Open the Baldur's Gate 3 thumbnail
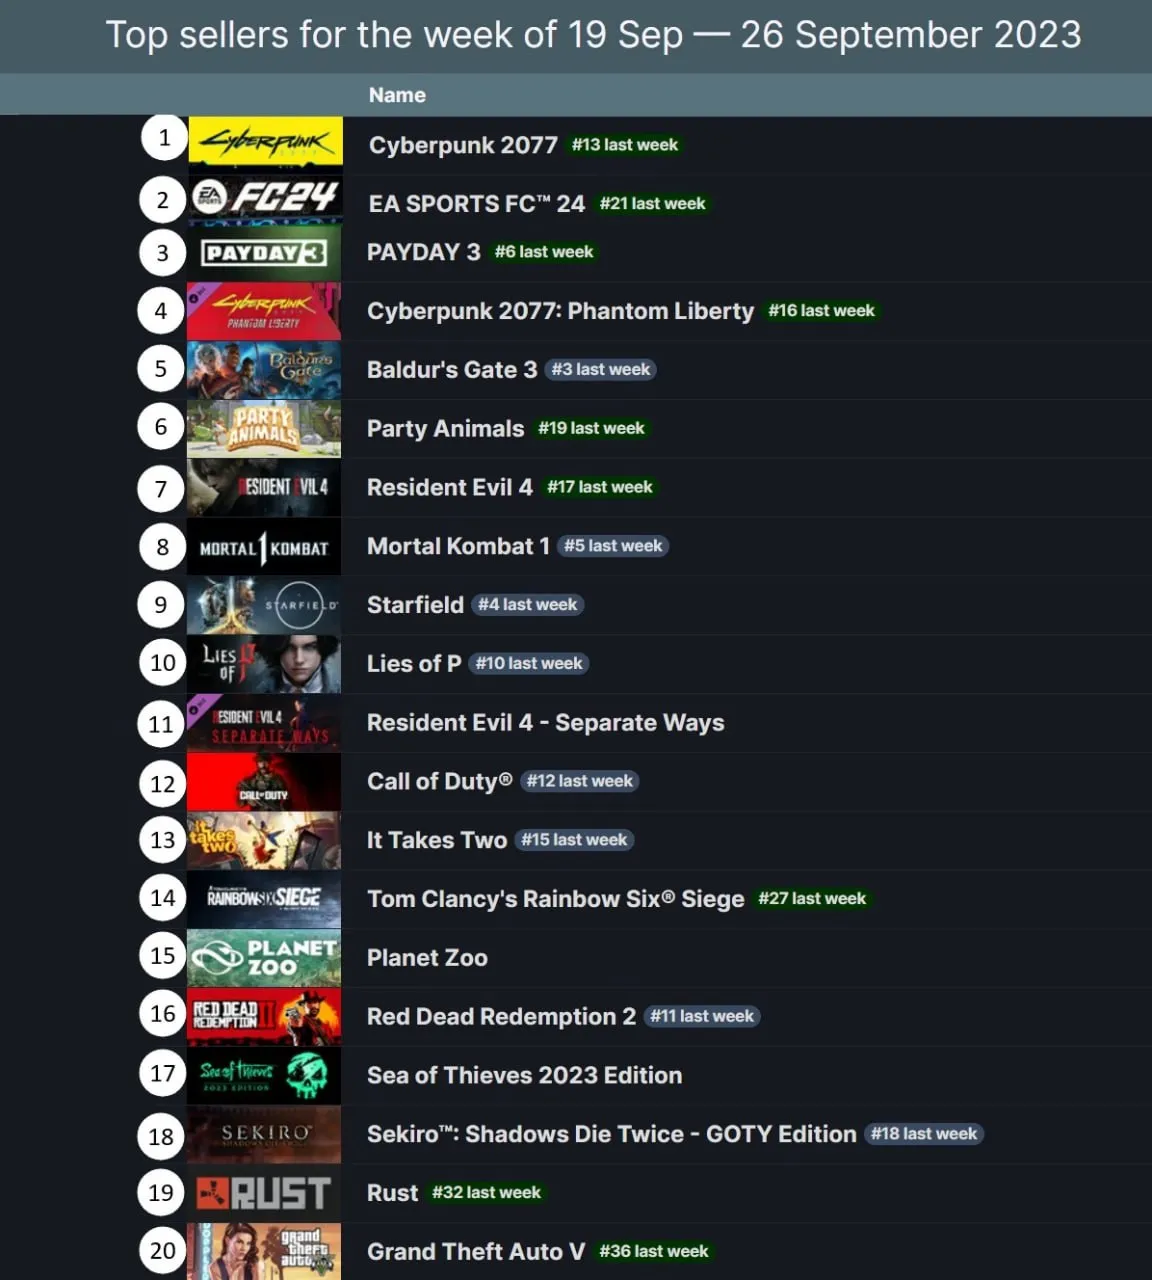The width and height of the screenshot is (1152, 1280). [264, 370]
